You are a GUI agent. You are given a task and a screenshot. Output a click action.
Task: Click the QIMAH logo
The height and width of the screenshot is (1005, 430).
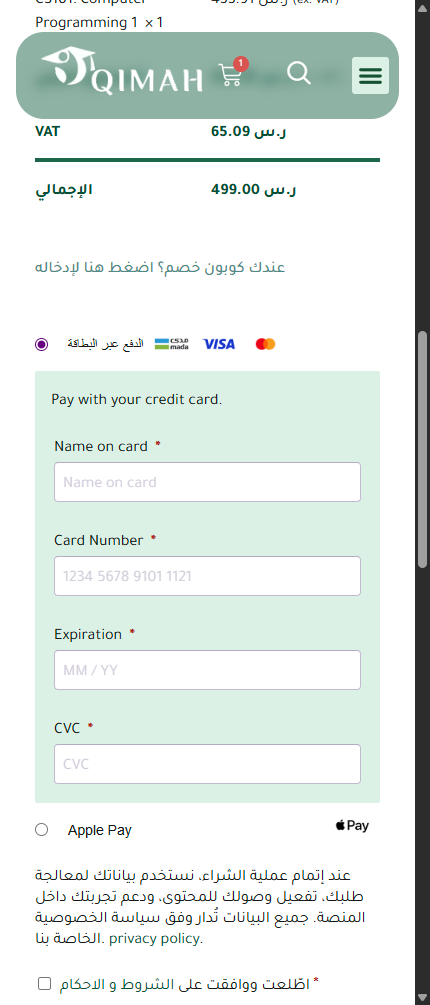point(122,72)
